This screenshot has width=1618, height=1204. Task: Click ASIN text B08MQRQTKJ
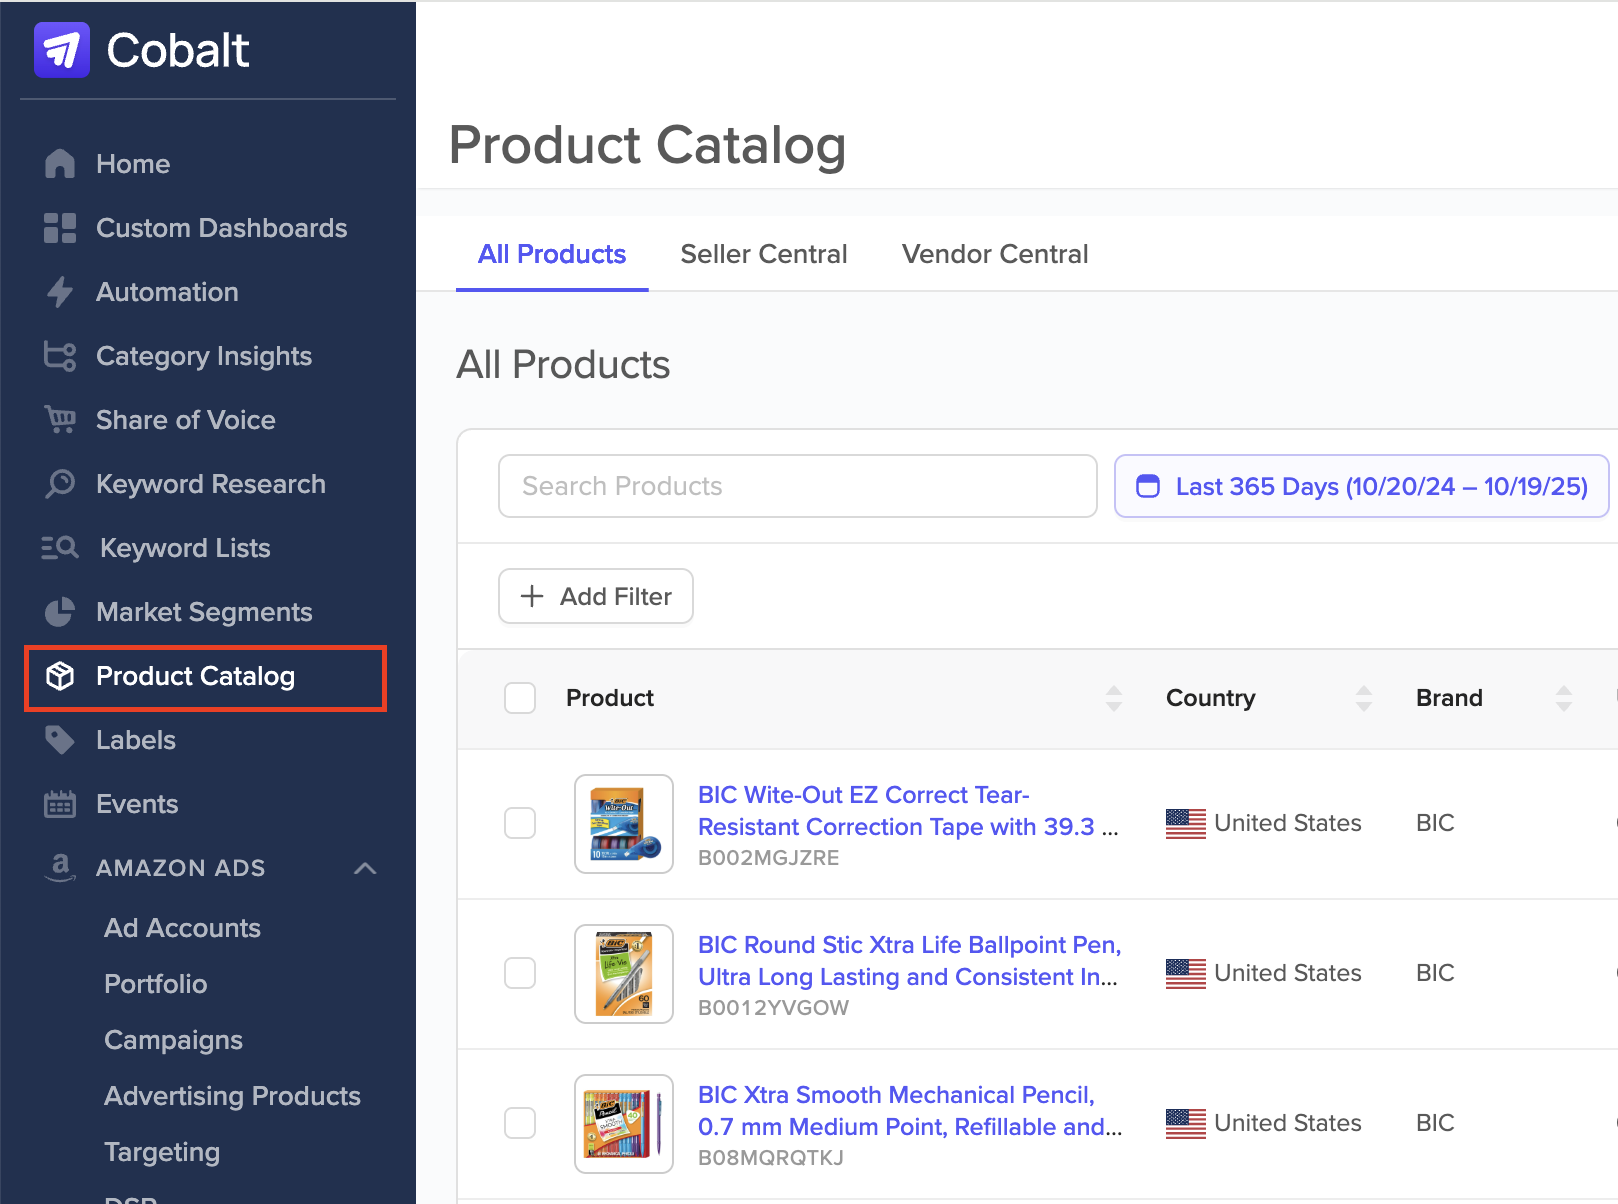point(771,1158)
